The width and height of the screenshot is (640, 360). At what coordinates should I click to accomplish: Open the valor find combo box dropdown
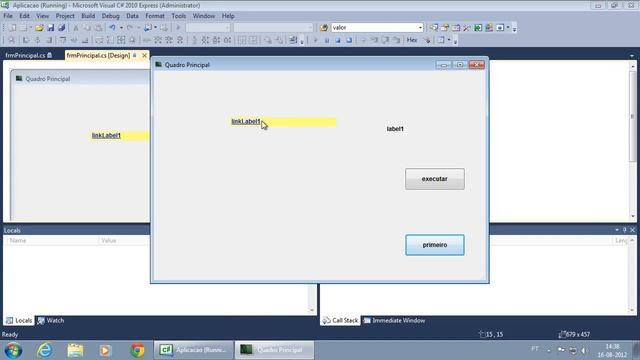[x=420, y=28]
